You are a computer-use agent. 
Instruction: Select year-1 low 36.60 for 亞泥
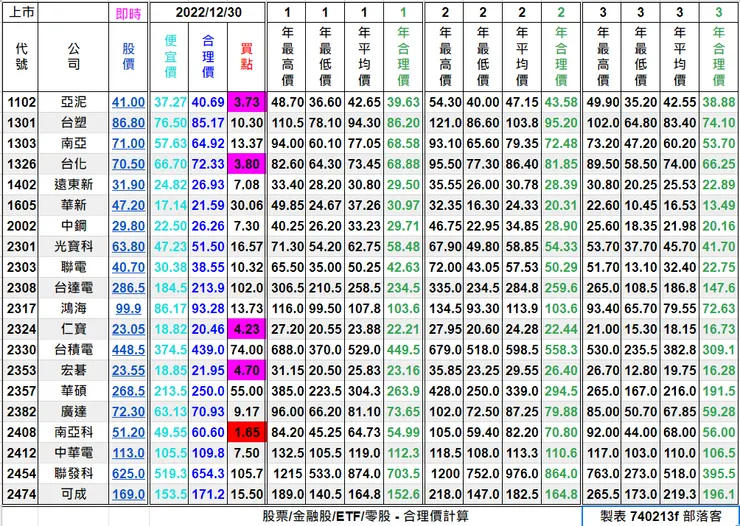(325, 102)
